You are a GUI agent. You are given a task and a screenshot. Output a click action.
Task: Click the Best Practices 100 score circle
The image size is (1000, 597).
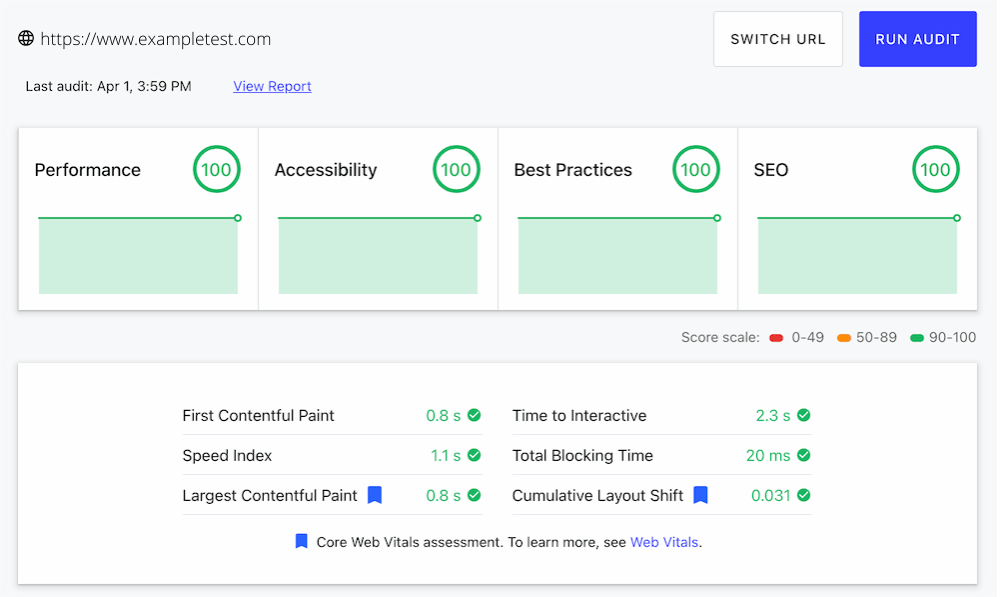pyautogui.click(x=696, y=170)
